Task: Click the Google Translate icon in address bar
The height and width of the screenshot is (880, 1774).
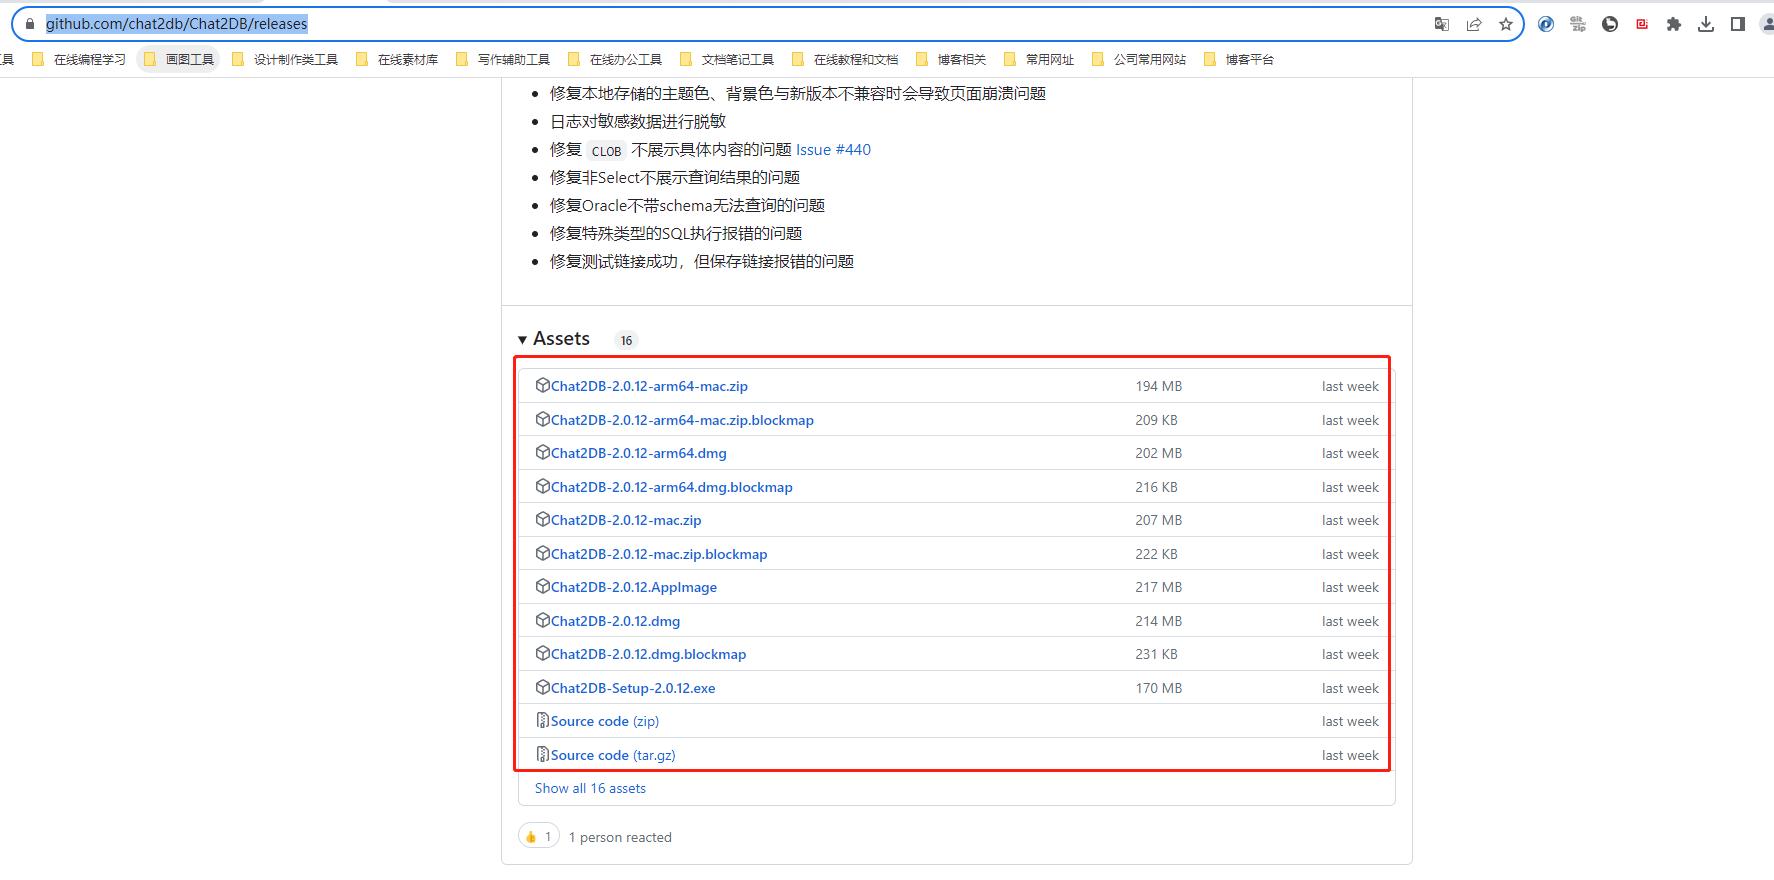Action: pos(1442,24)
